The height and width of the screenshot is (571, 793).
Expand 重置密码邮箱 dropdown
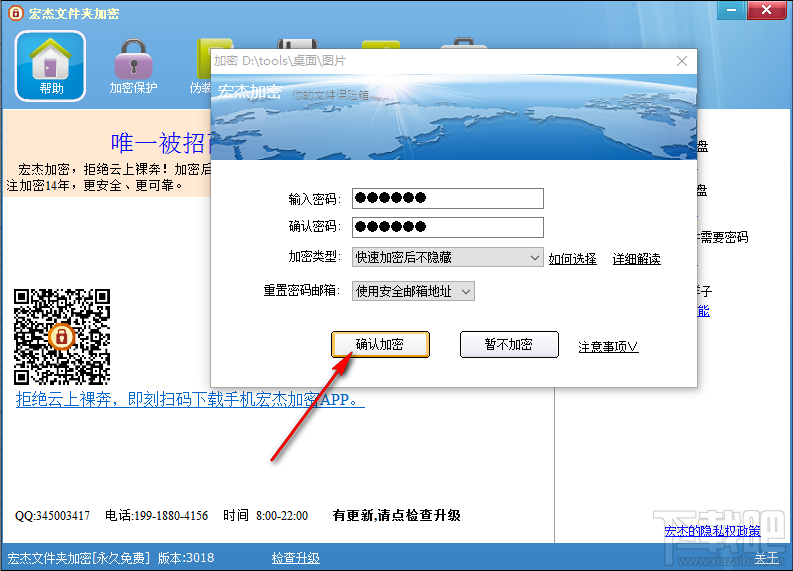413,291
